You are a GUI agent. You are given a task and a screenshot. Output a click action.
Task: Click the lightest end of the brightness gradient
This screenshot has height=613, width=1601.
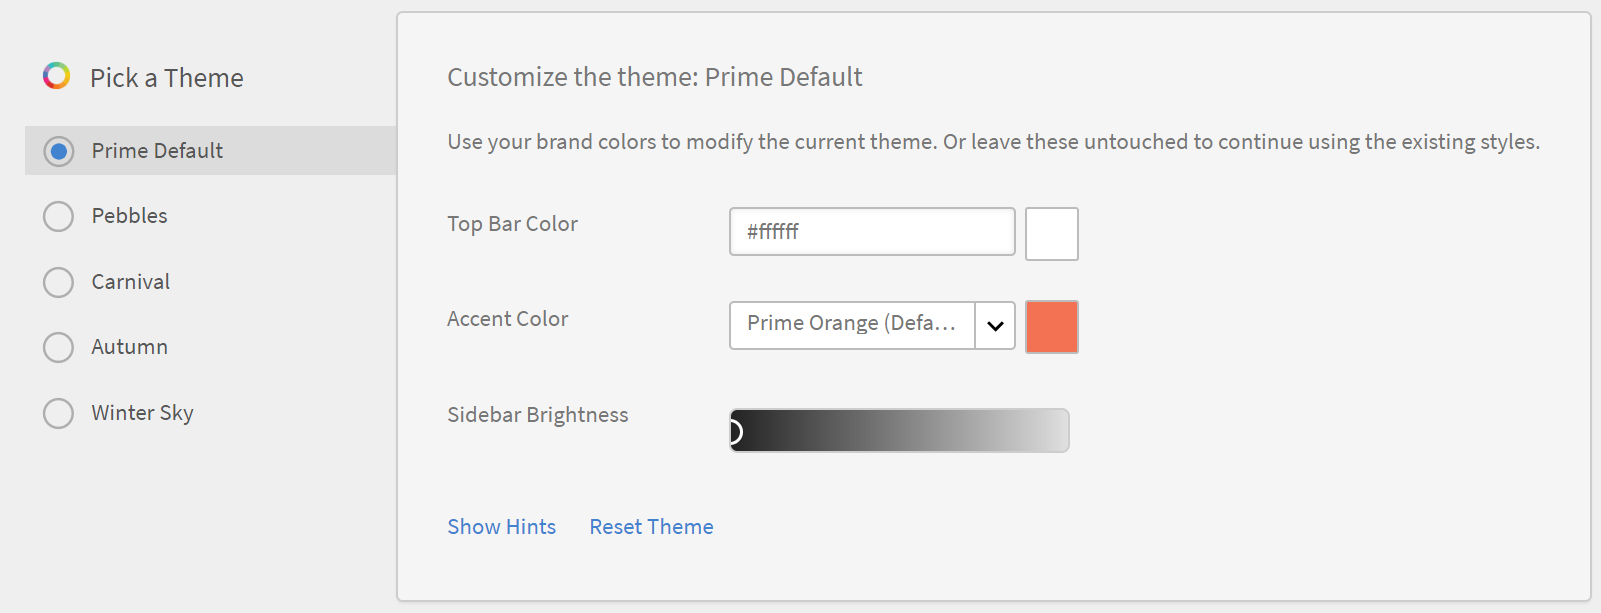pyautogui.click(x=1060, y=431)
